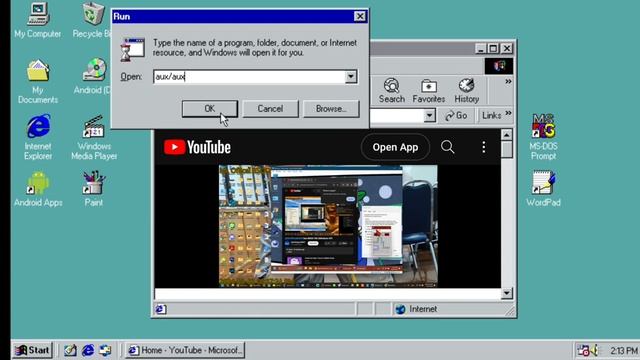Click the volume speaker tray icon
The width and height of the screenshot is (640, 360).
(x=594, y=350)
